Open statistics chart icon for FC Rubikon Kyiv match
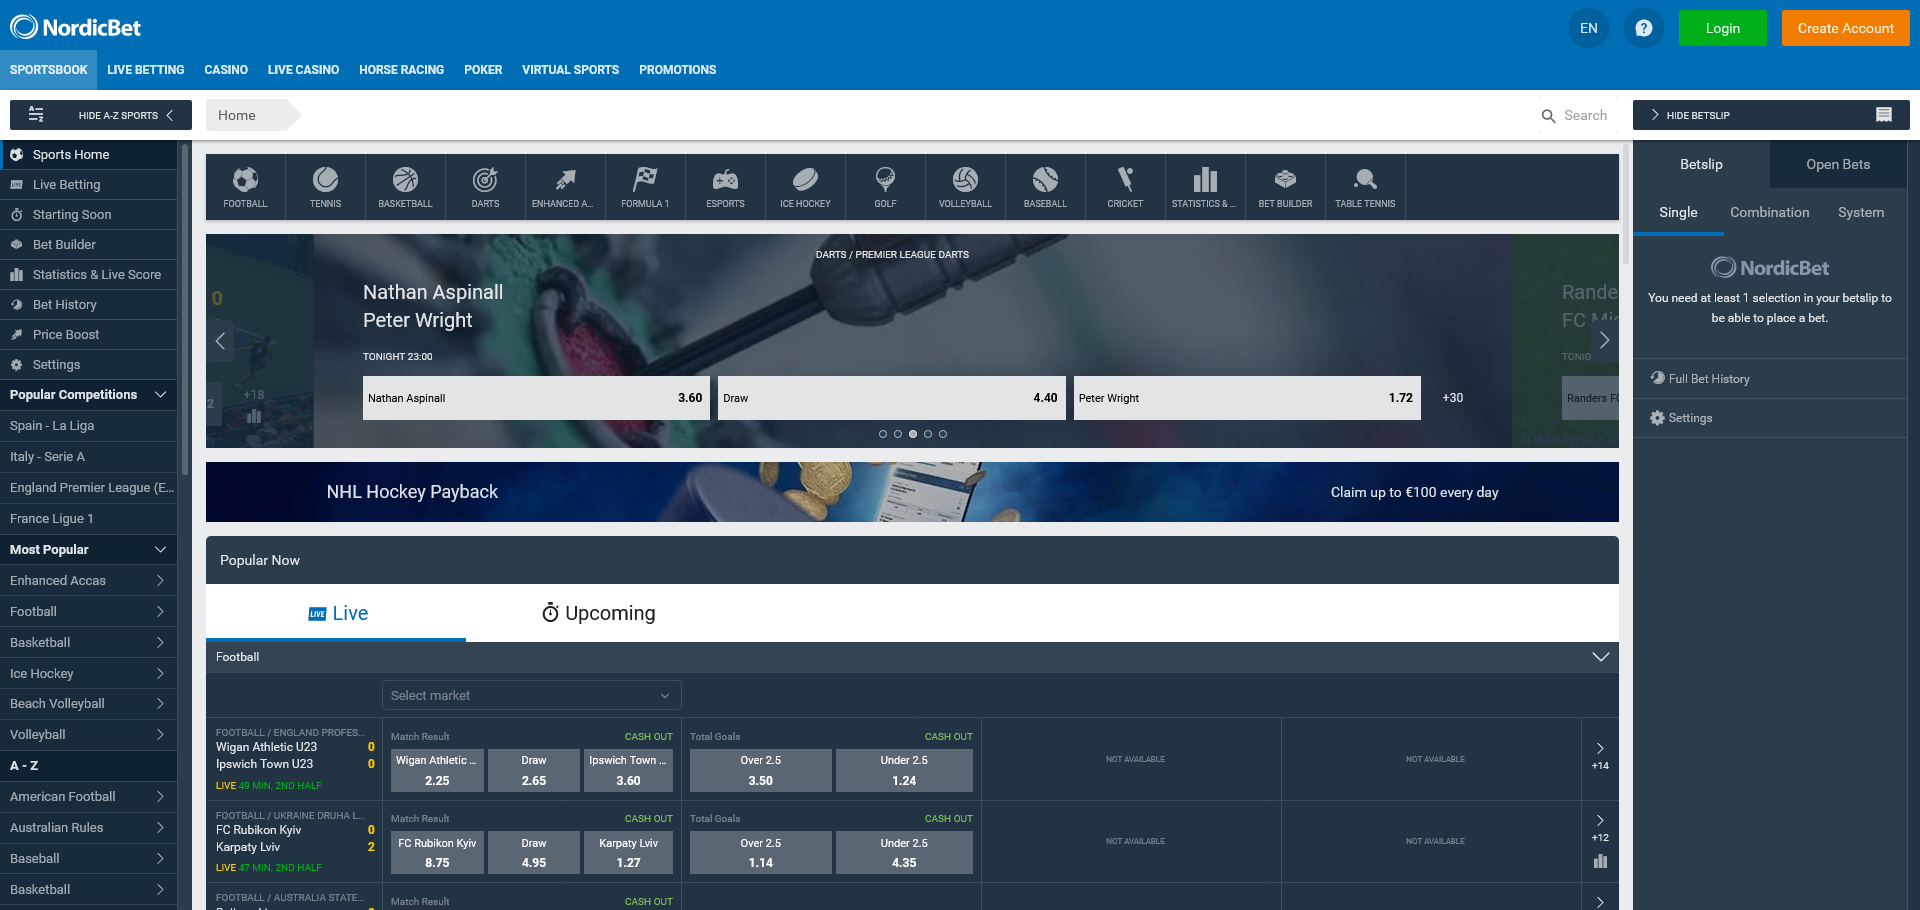The height and width of the screenshot is (910, 1920). pos(1600,861)
